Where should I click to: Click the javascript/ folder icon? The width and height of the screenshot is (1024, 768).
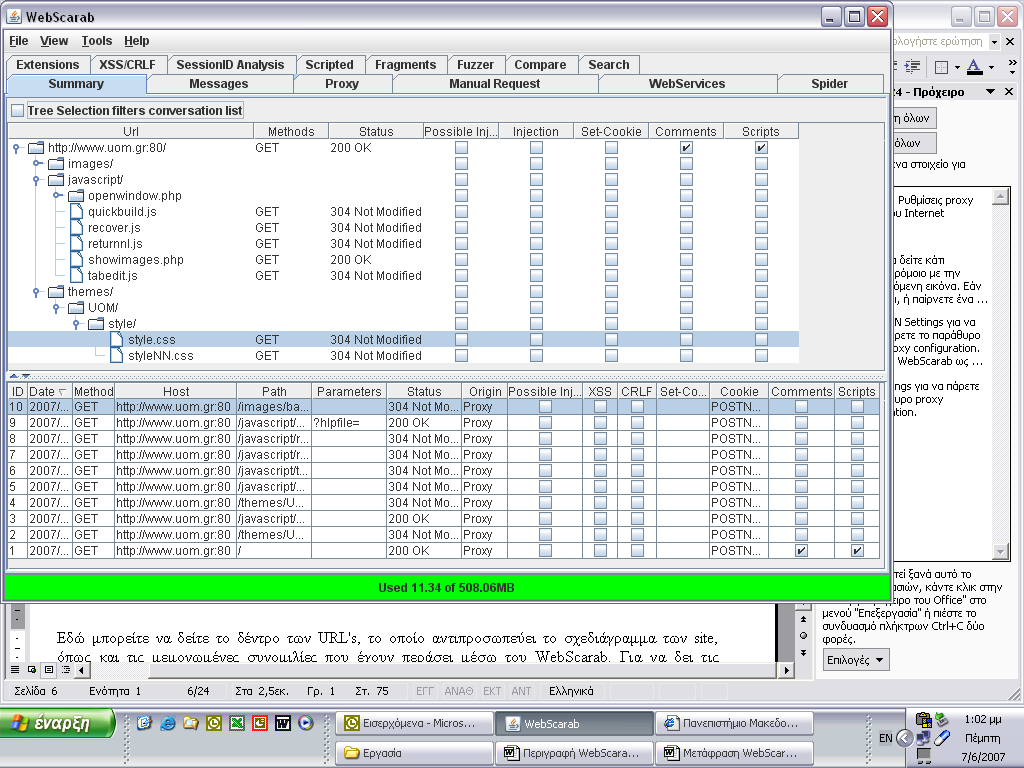pos(56,180)
